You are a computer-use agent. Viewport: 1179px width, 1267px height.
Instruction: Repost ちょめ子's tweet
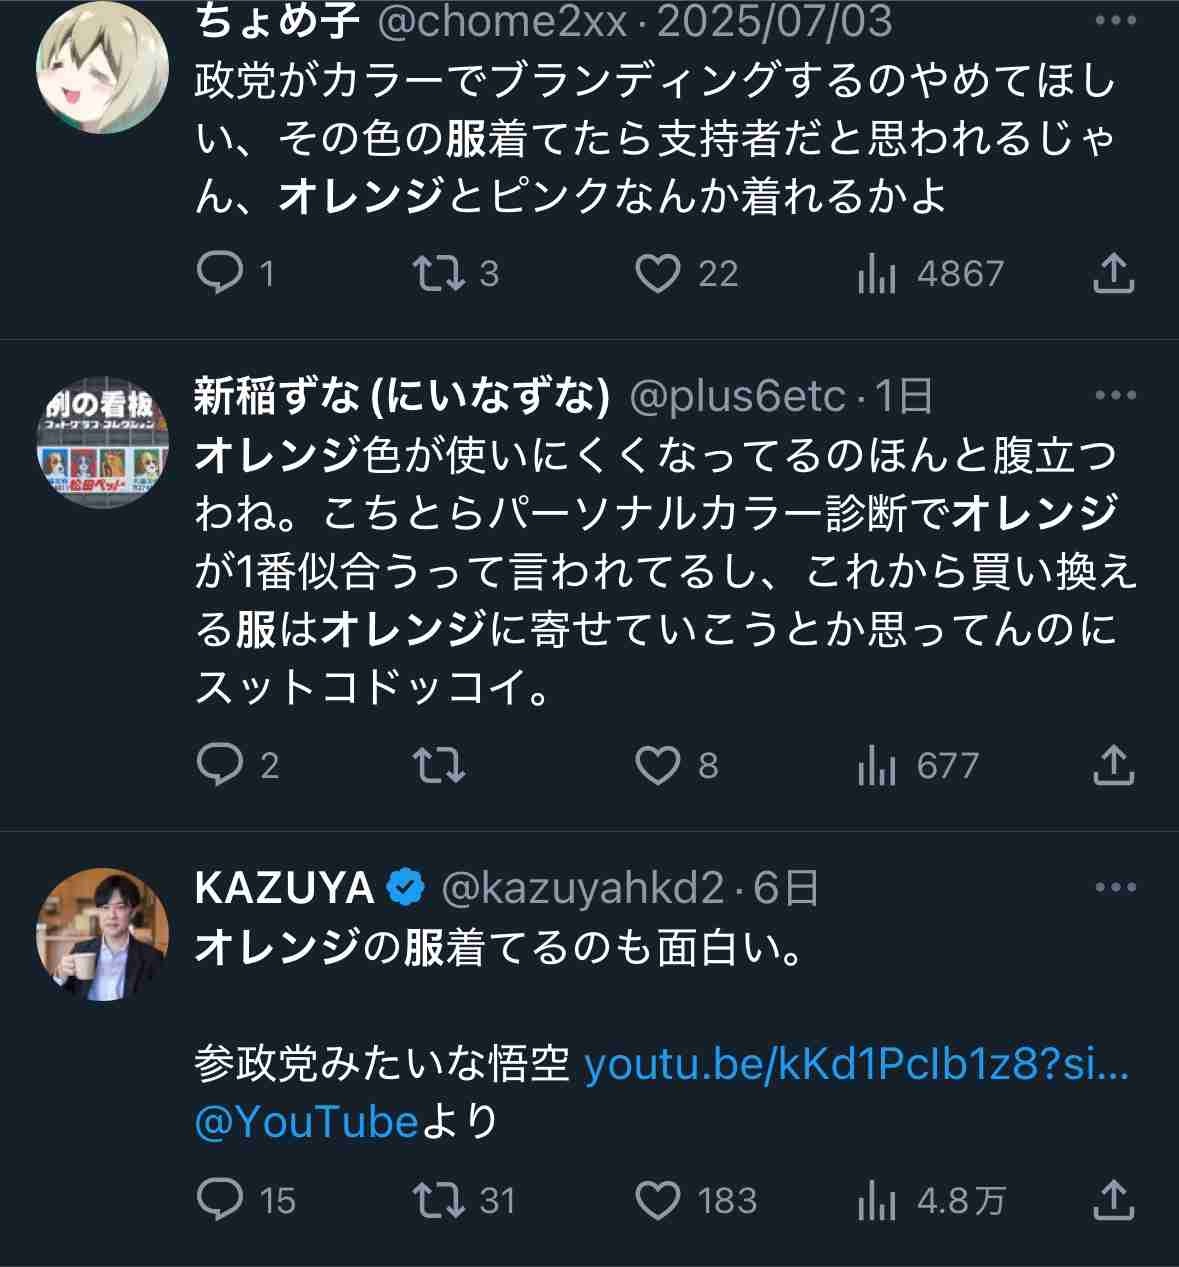(439, 273)
